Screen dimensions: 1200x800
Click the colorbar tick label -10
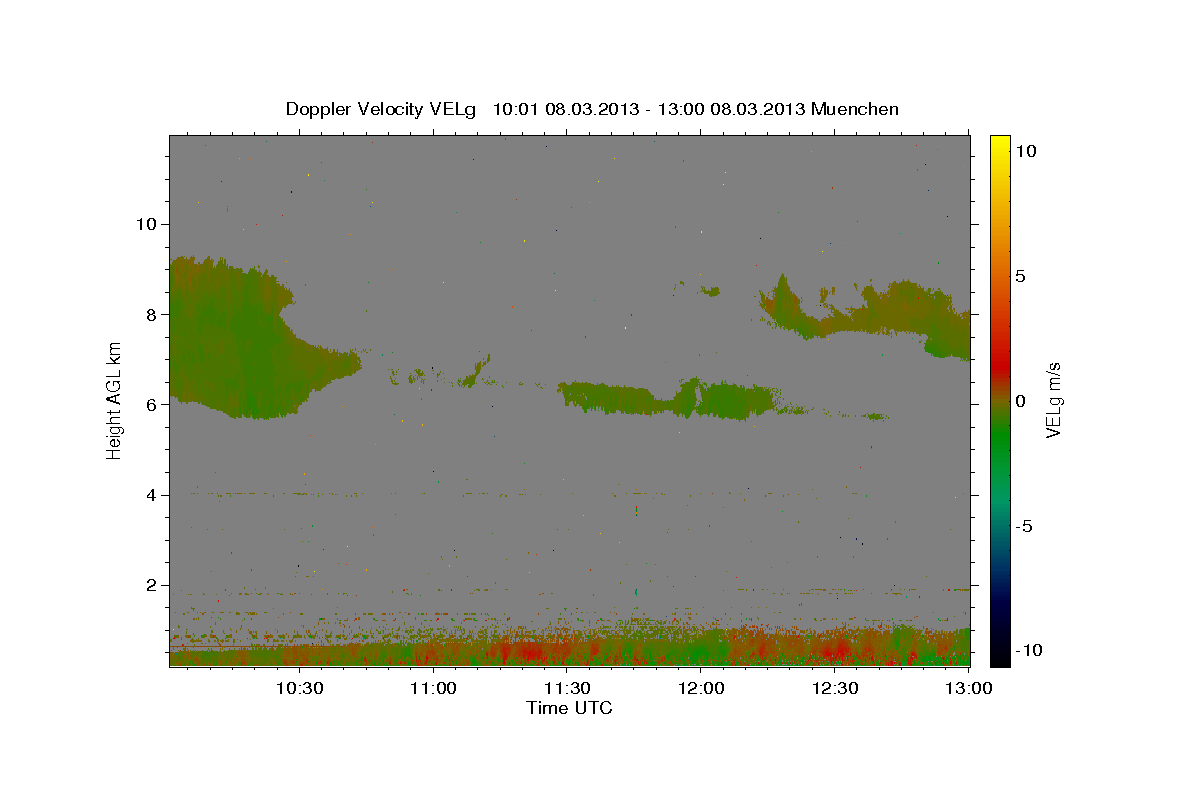coord(1029,650)
